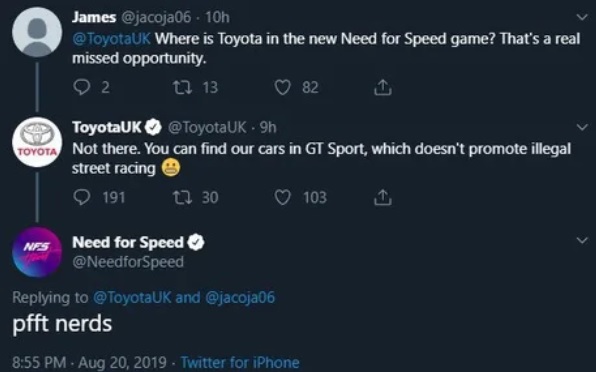Open the chevron menu on ToyotaUK's tweet
Screen dimensions: 596x372
coord(582,127)
